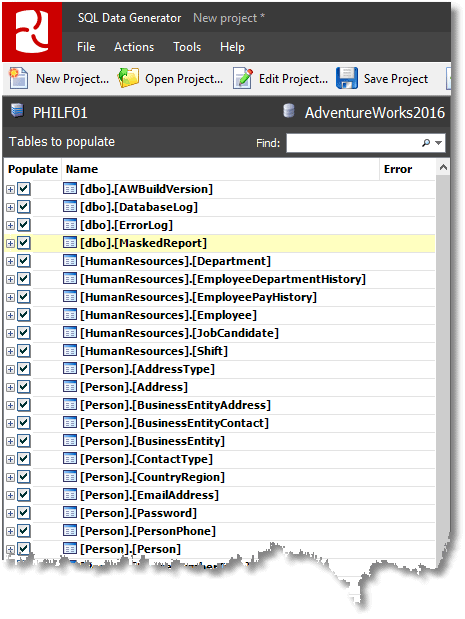Click the Open Project folder icon
Screen dimensions: 465x619
(x=128, y=78)
